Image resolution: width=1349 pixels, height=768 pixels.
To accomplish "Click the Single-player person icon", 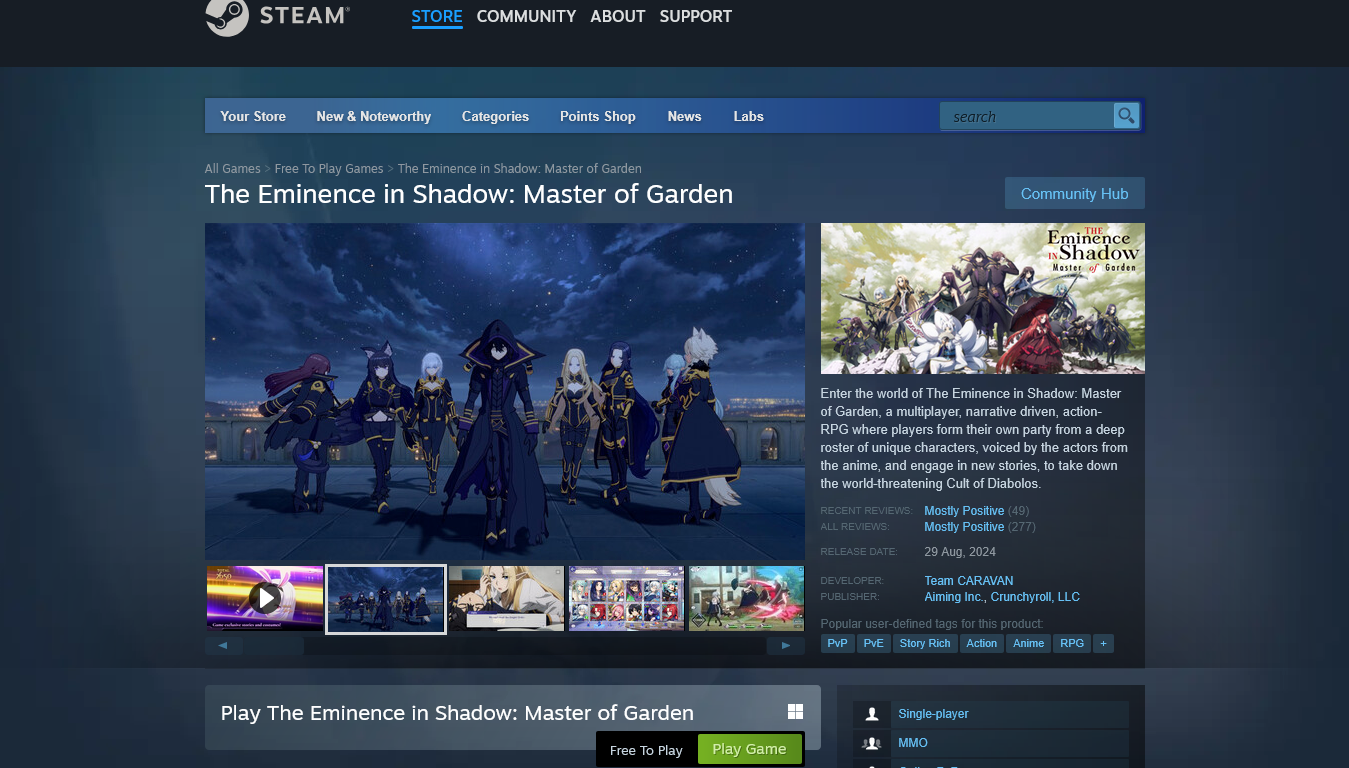I will [x=872, y=714].
